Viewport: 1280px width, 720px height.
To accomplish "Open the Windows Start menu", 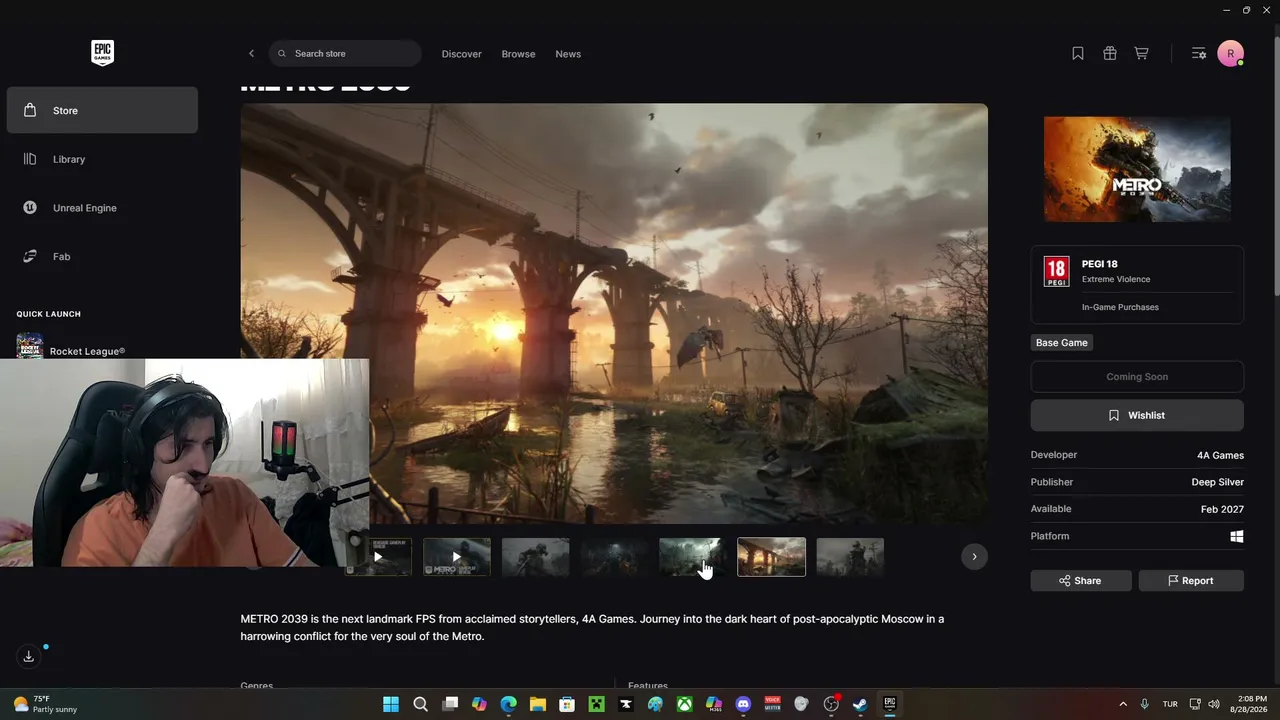I will pos(391,704).
